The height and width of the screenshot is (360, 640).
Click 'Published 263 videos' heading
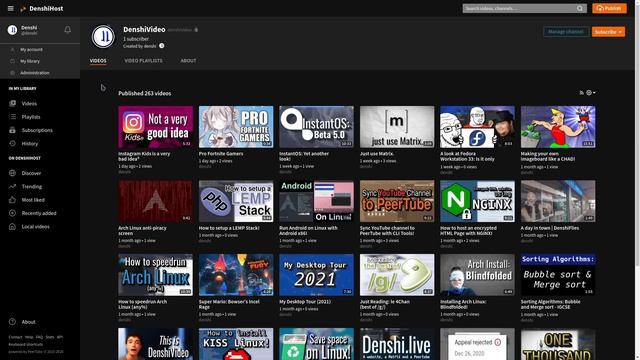[144, 93]
